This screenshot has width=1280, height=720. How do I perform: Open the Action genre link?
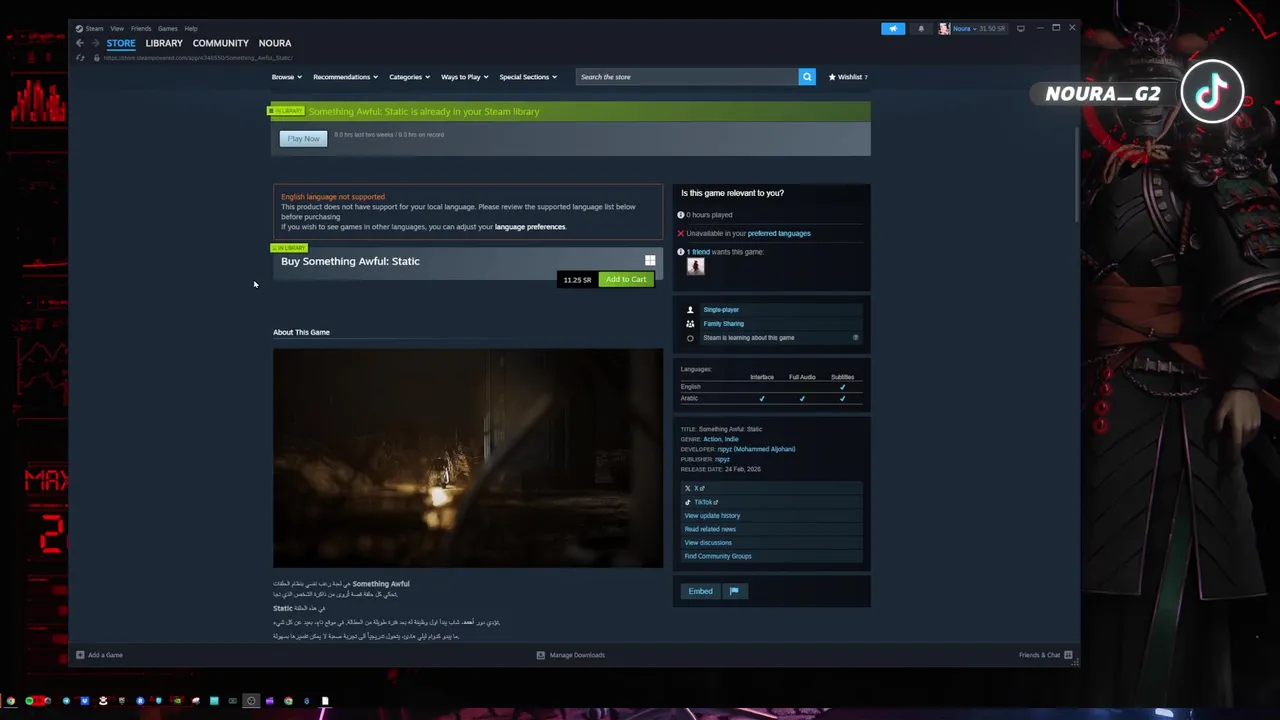pyautogui.click(x=712, y=439)
